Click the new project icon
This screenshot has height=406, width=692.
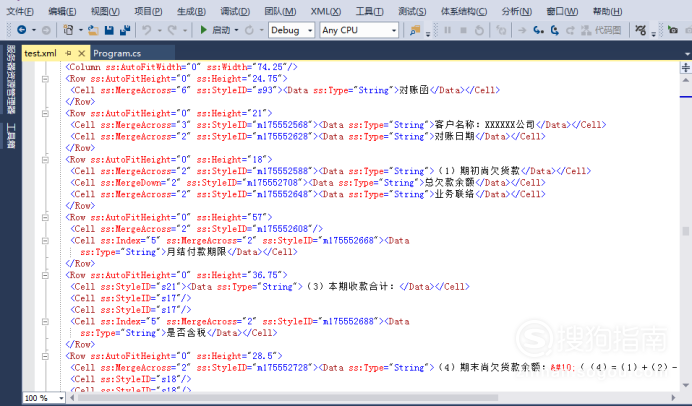coord(68,30)
